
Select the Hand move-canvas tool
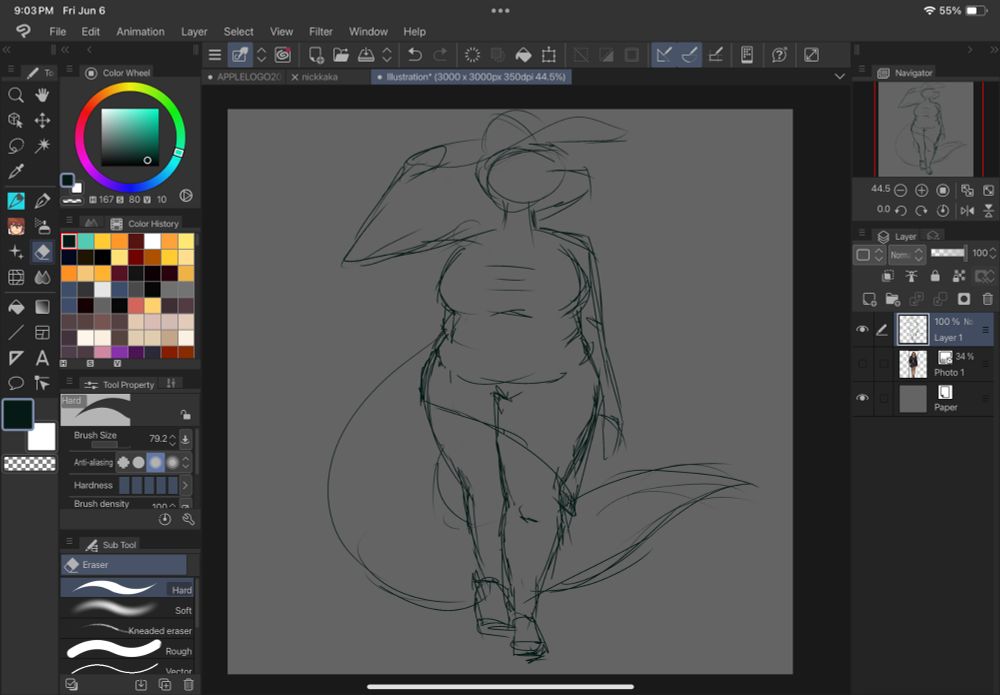(x=42, y=96)
